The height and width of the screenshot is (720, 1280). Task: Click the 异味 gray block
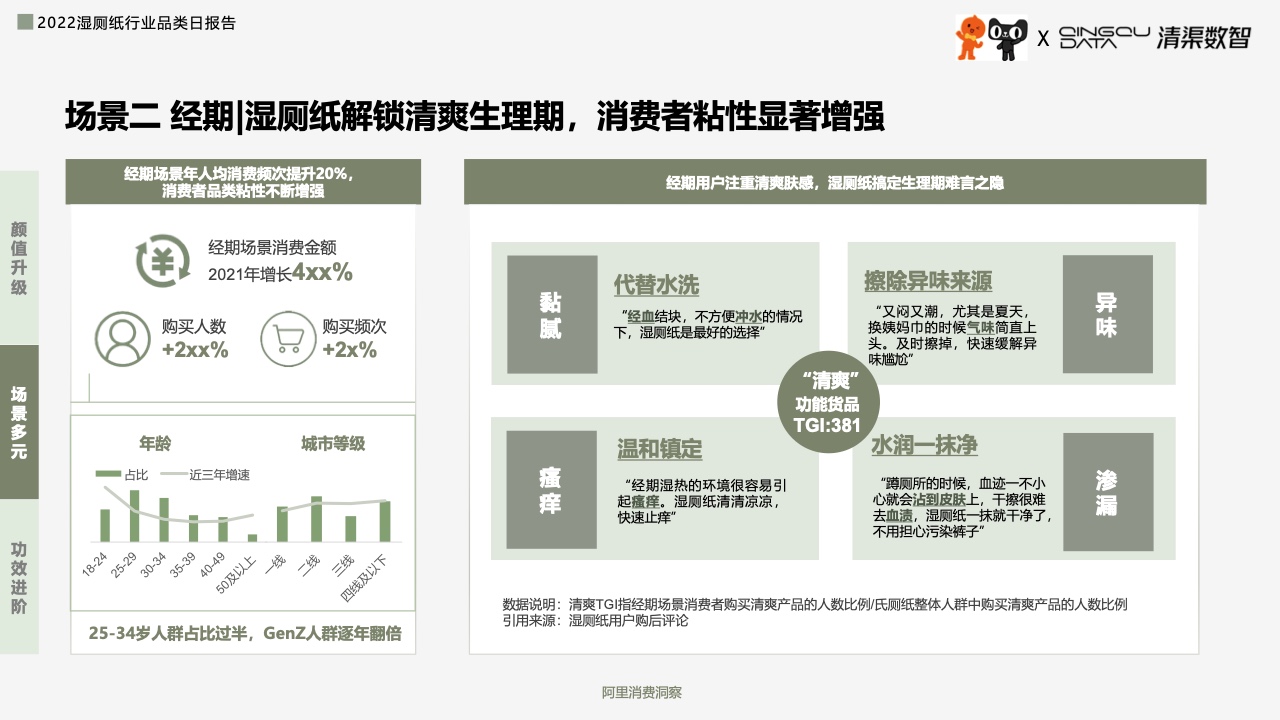(x=1106, y=314)
